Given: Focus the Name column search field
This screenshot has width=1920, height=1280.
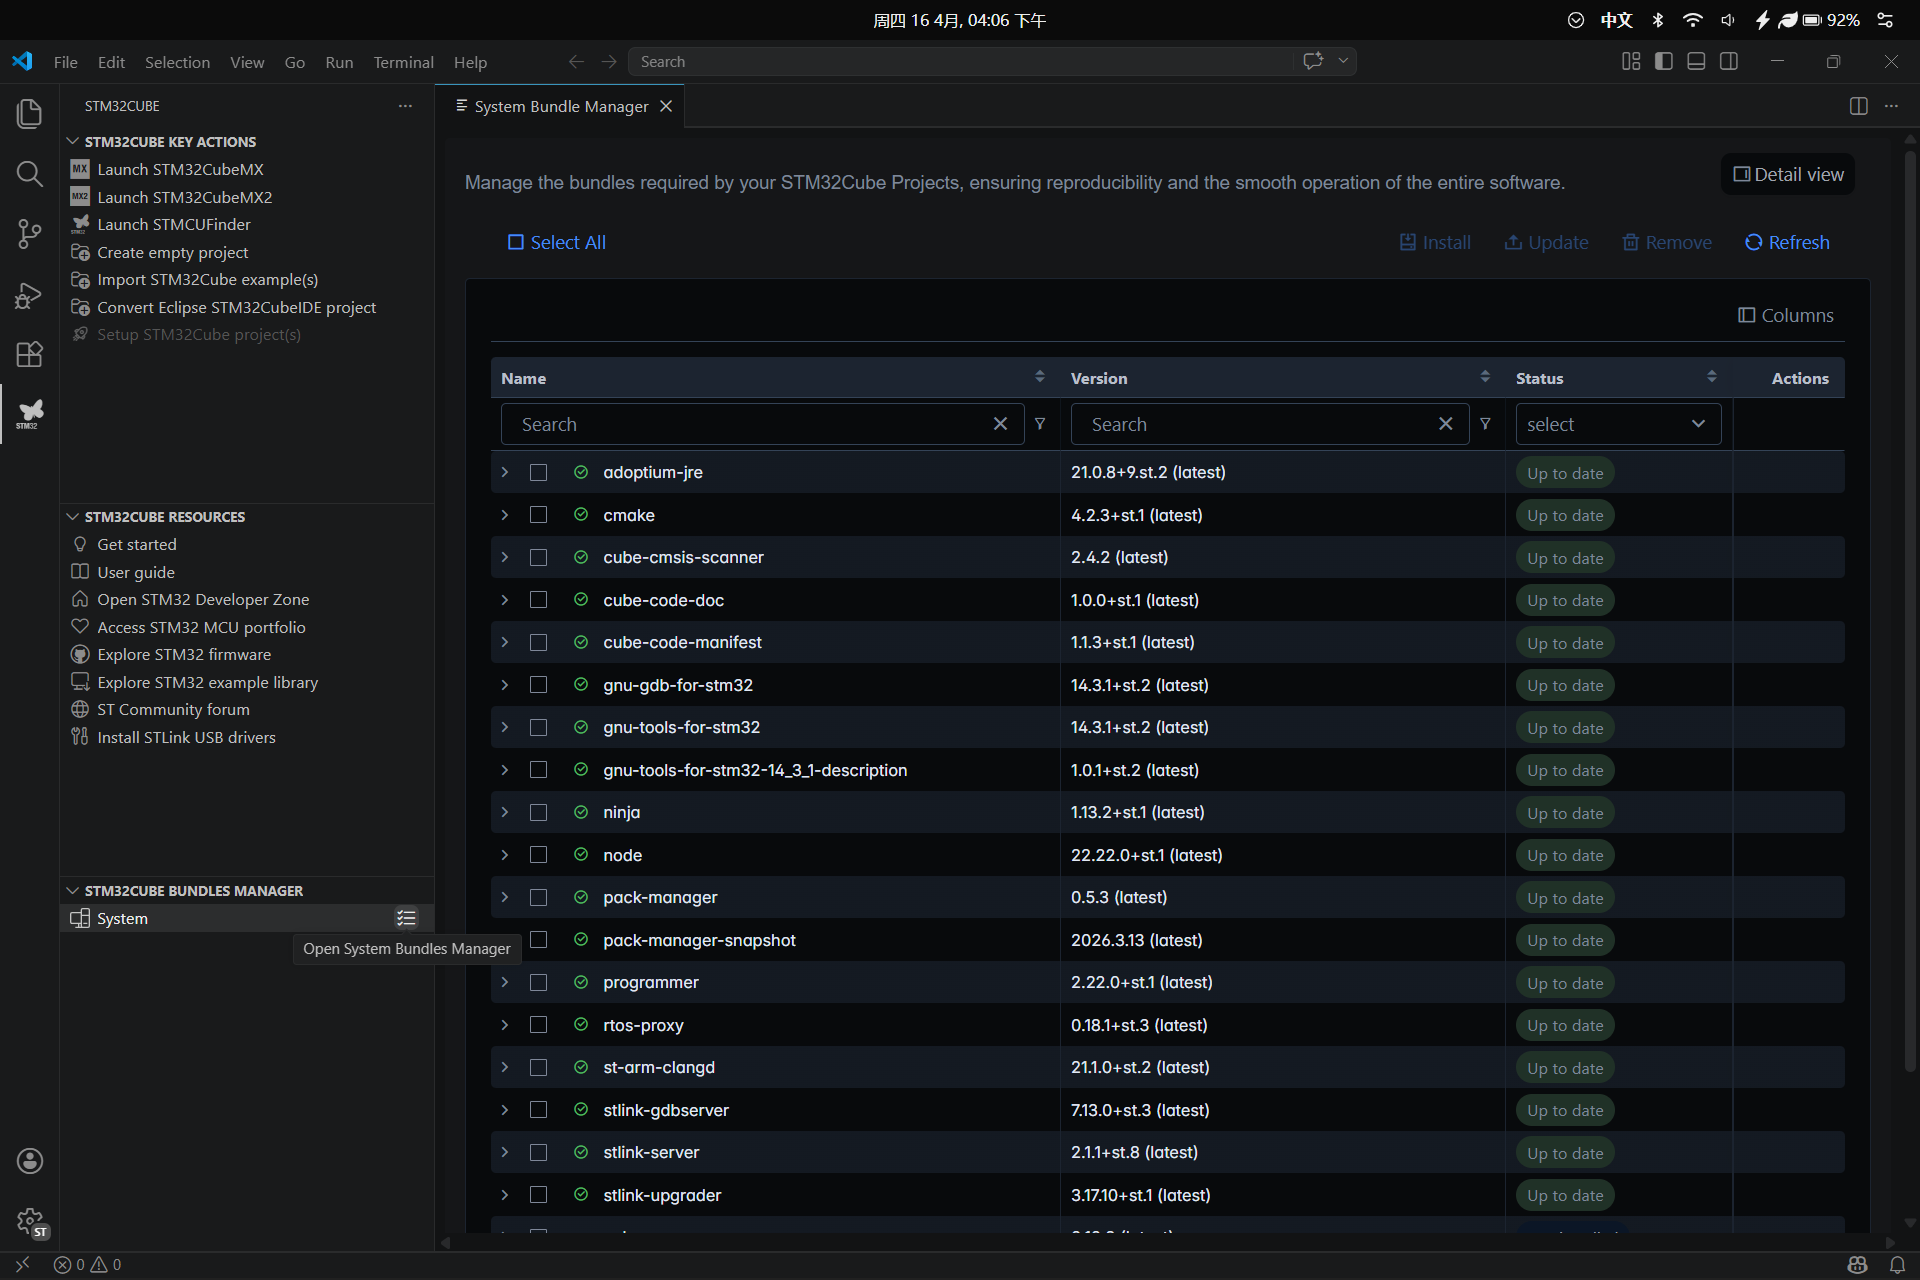Looking at the screenshot, I should coord(762,424).
